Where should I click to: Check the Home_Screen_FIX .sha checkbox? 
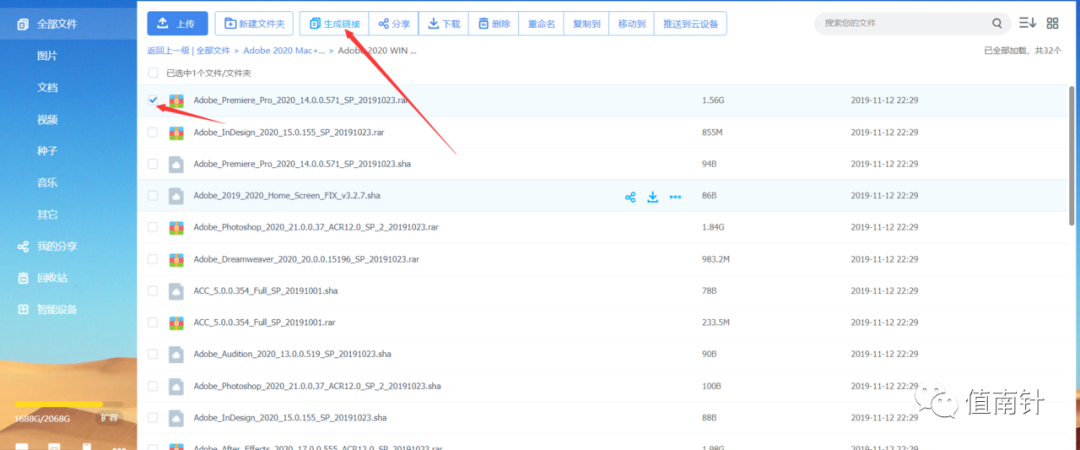pos(153,196)
